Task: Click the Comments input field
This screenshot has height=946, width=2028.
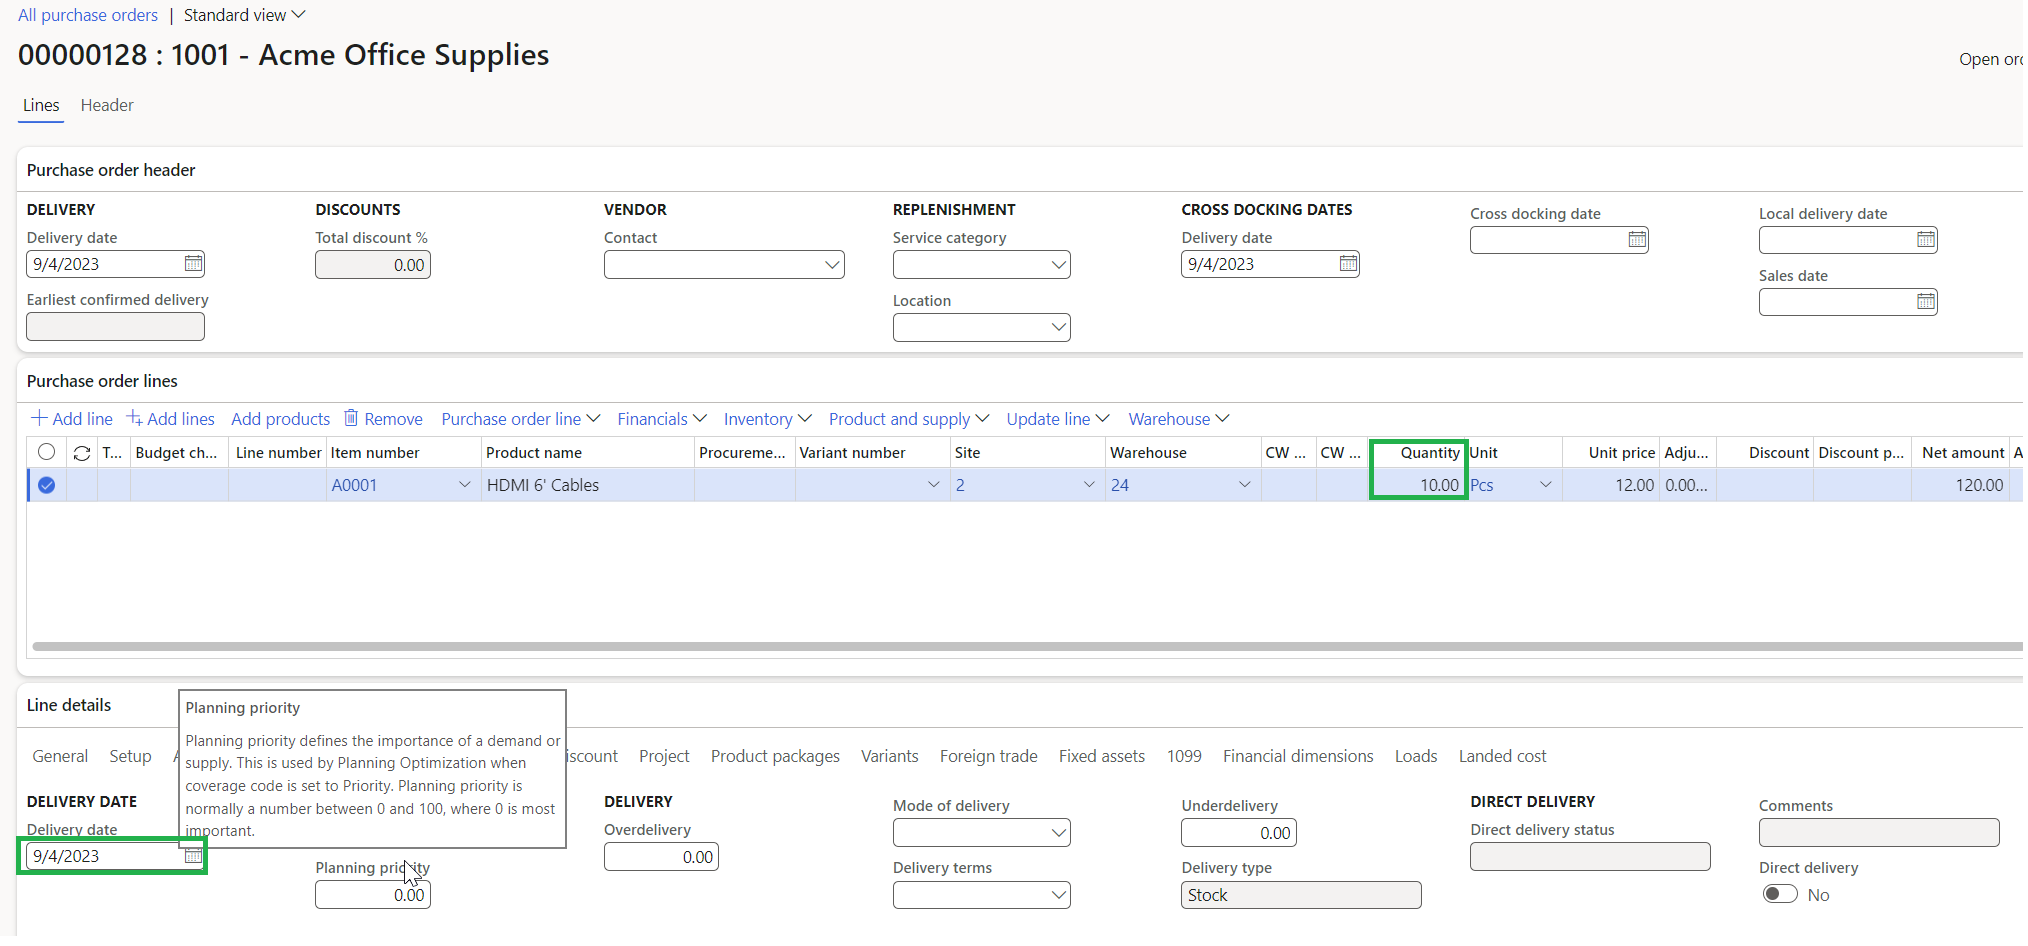Action: click(1878, 832)
